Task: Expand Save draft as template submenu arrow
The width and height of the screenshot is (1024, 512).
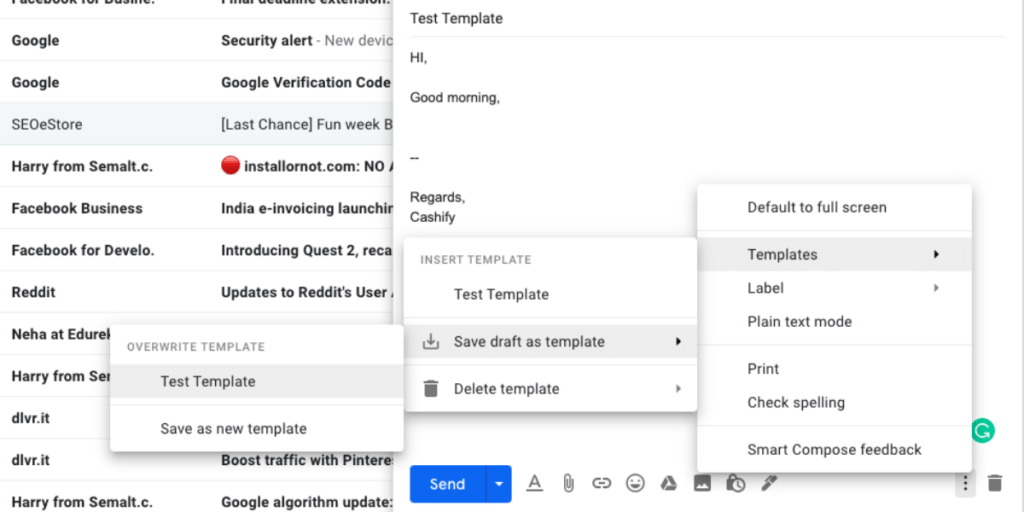Action: [x=679, y=342]
